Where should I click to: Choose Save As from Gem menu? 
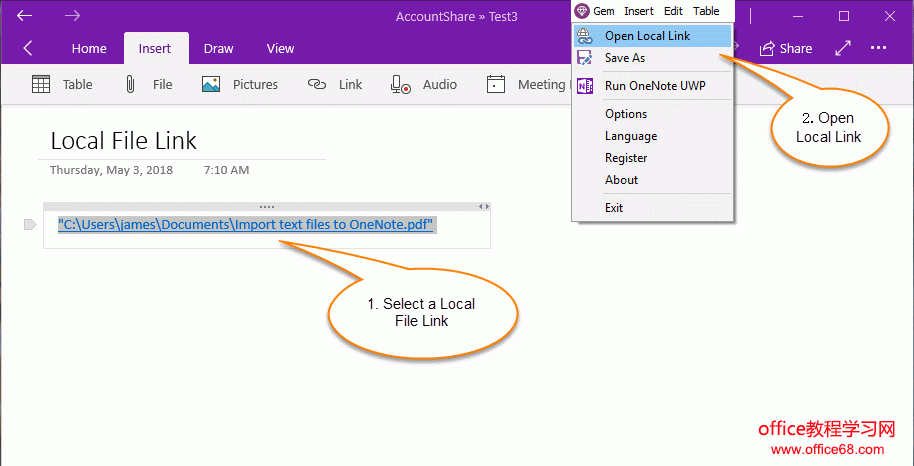(652, 58)
